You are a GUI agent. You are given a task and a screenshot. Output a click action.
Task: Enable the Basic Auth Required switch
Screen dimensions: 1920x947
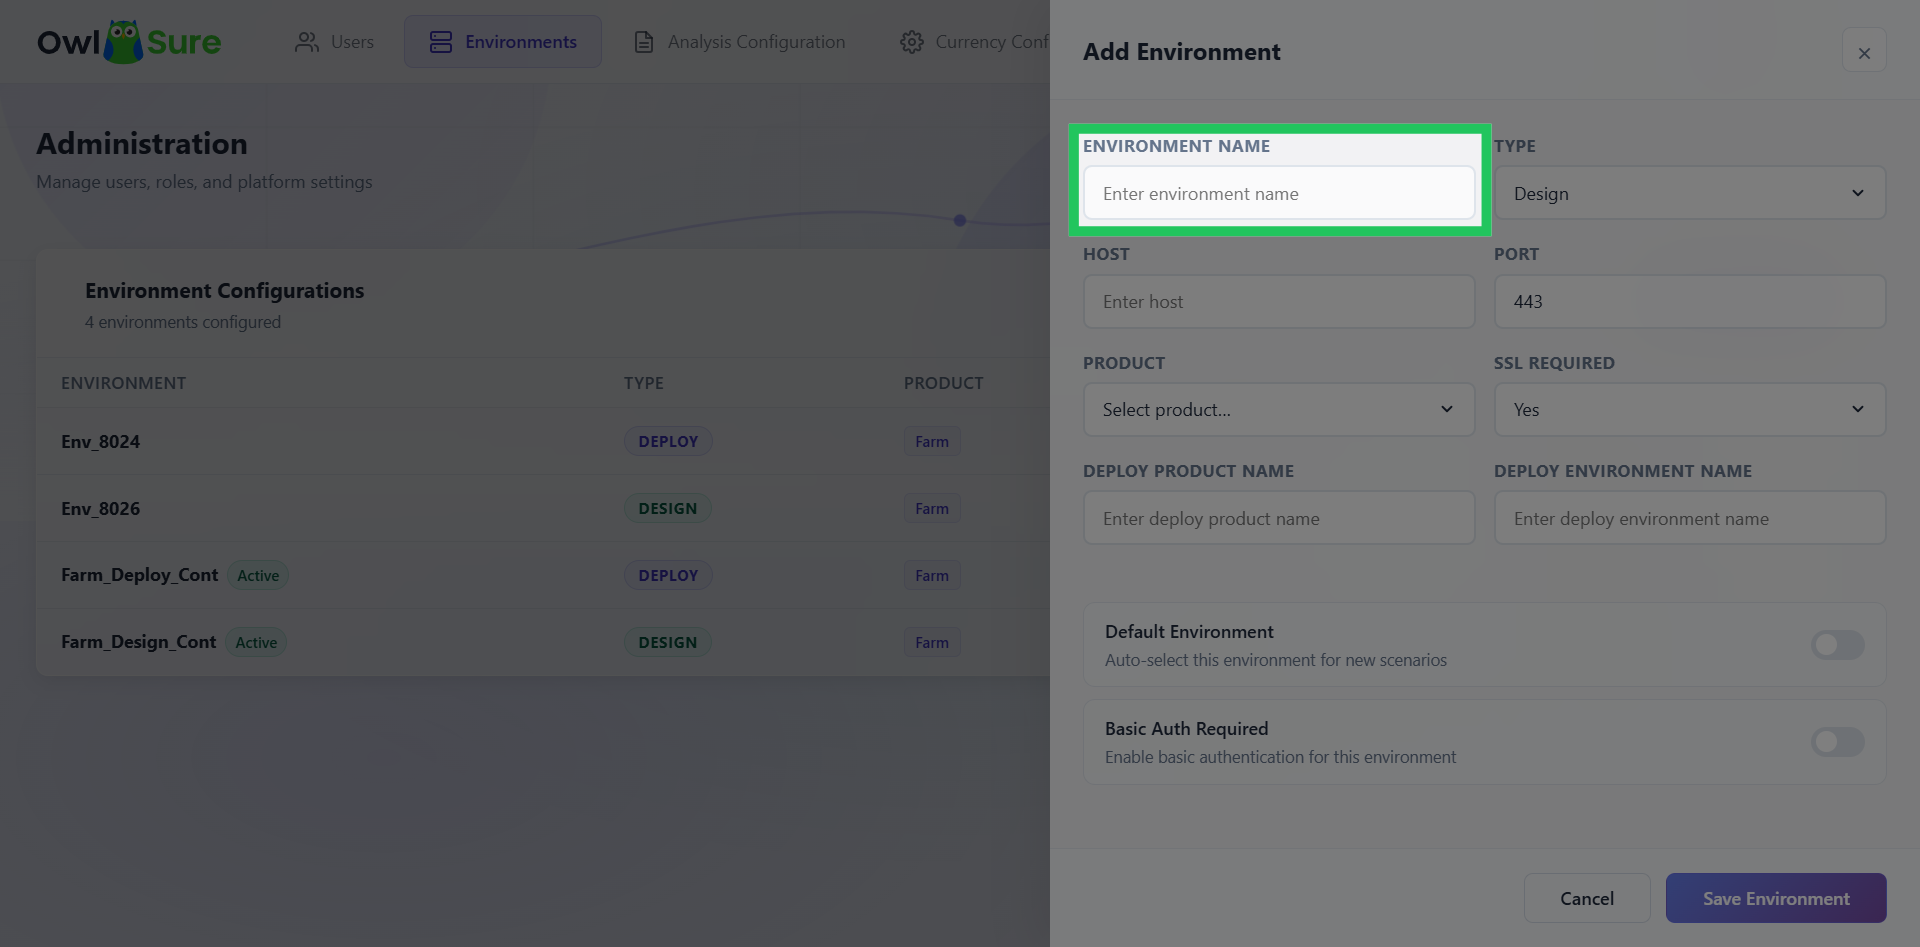(1838, 742)
